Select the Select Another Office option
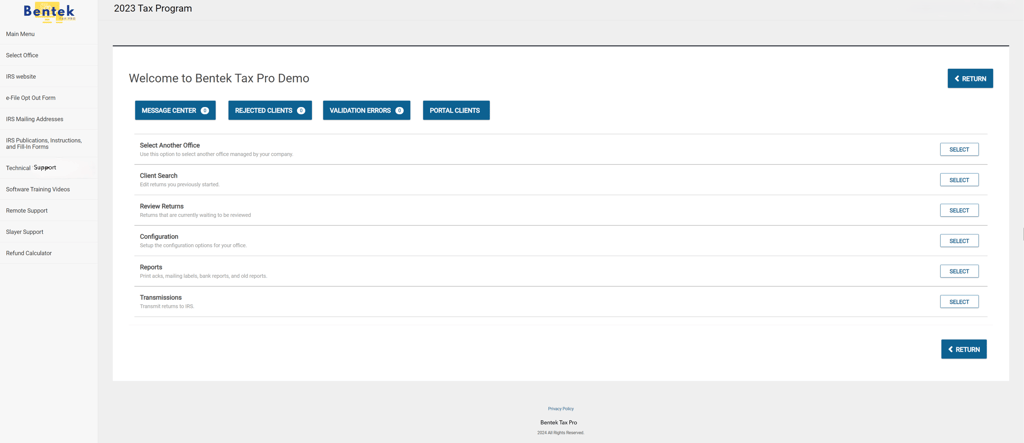 click(x=959, y=150)
